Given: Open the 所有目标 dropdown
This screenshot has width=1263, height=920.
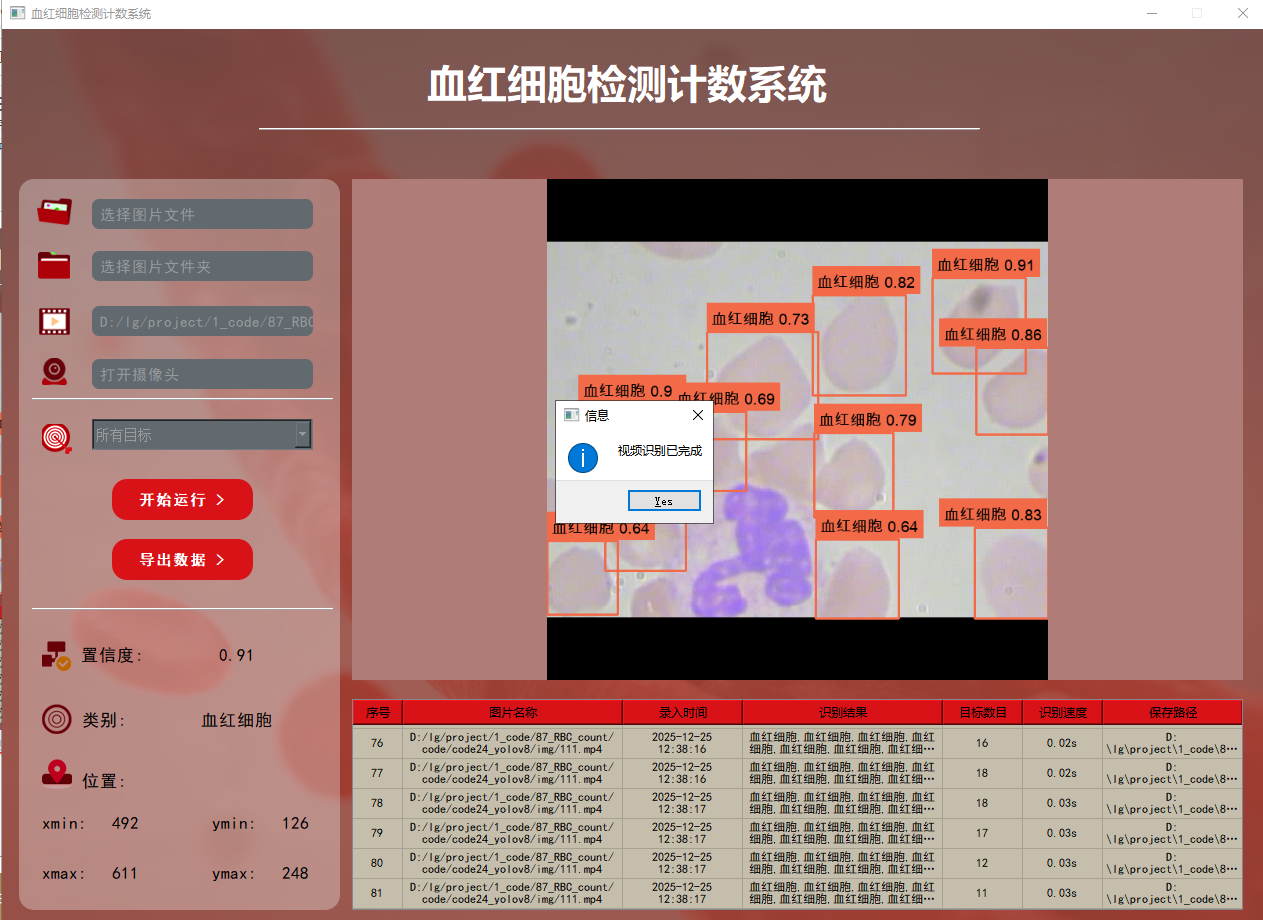Looking at the screenshot, I should (202, 434).
